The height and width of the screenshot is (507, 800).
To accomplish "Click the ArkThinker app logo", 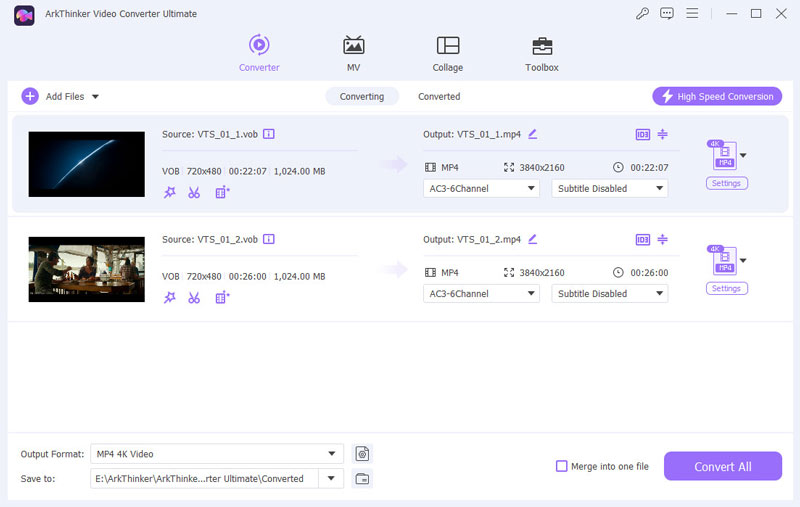I will click(x=24, y=15).
